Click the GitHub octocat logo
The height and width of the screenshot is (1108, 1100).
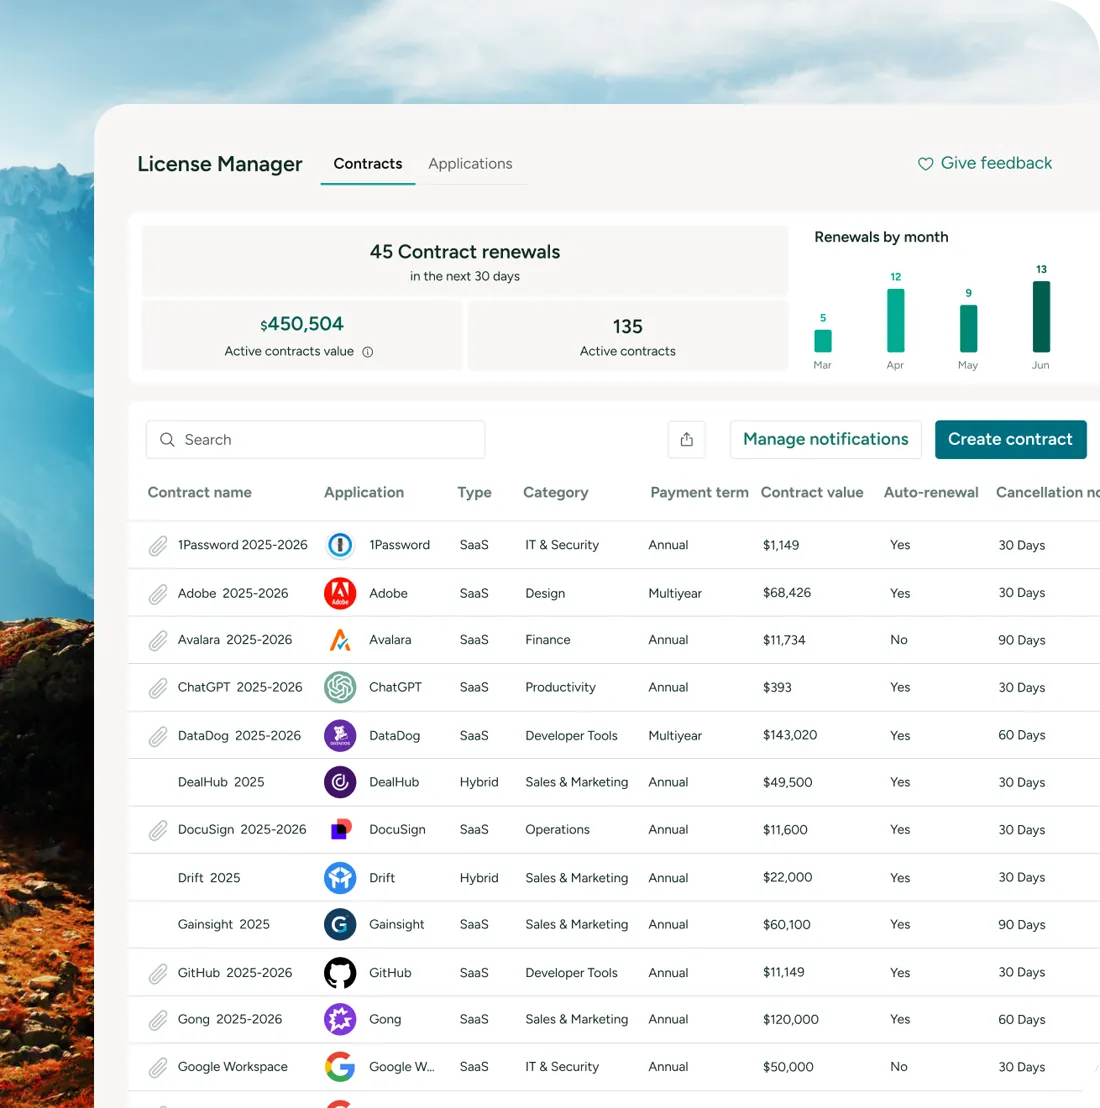click(340, 973)
